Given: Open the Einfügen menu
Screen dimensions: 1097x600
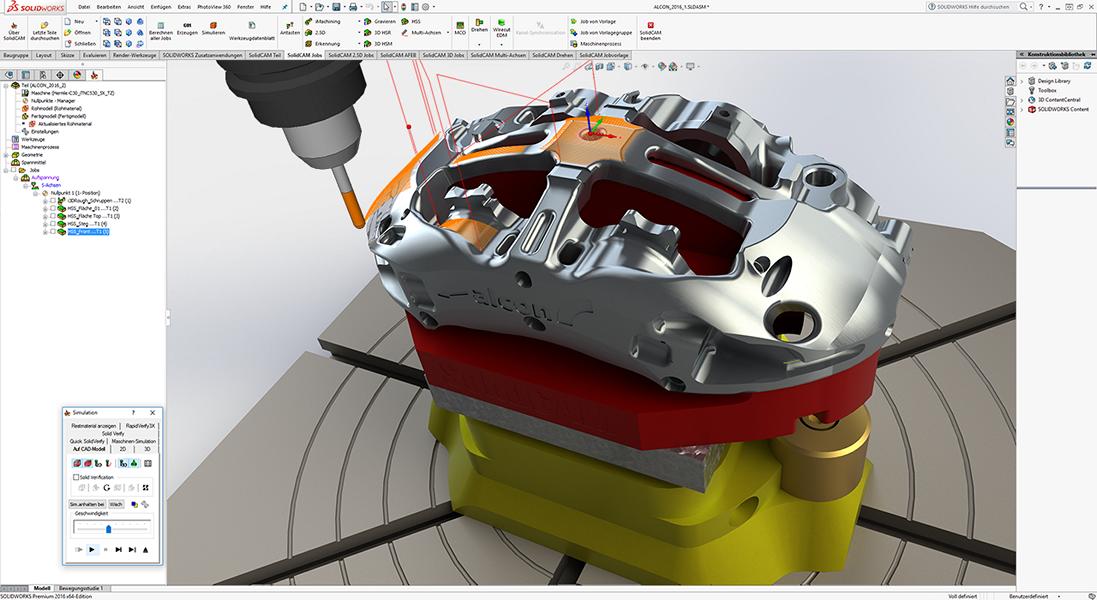Looking at the screenshot, I should 161,7.
